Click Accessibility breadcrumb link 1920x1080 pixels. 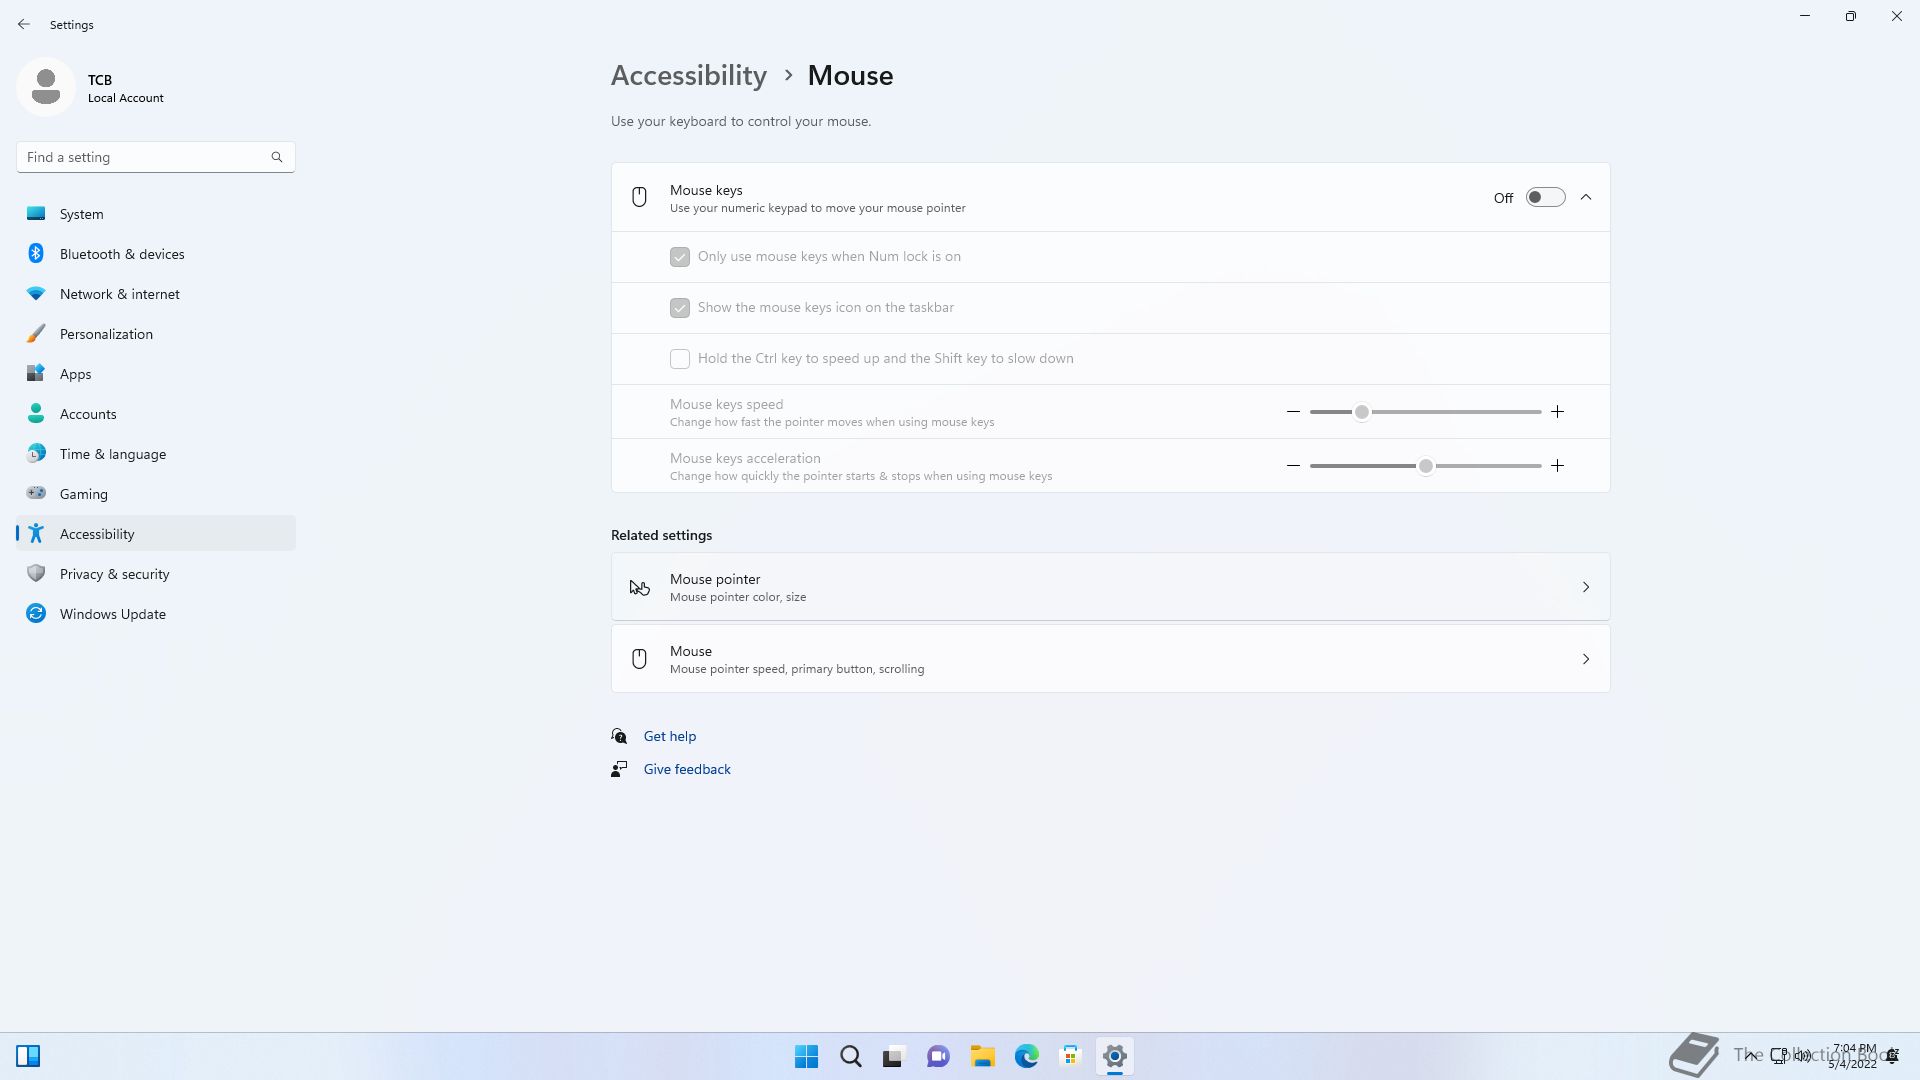pos(689,75)
